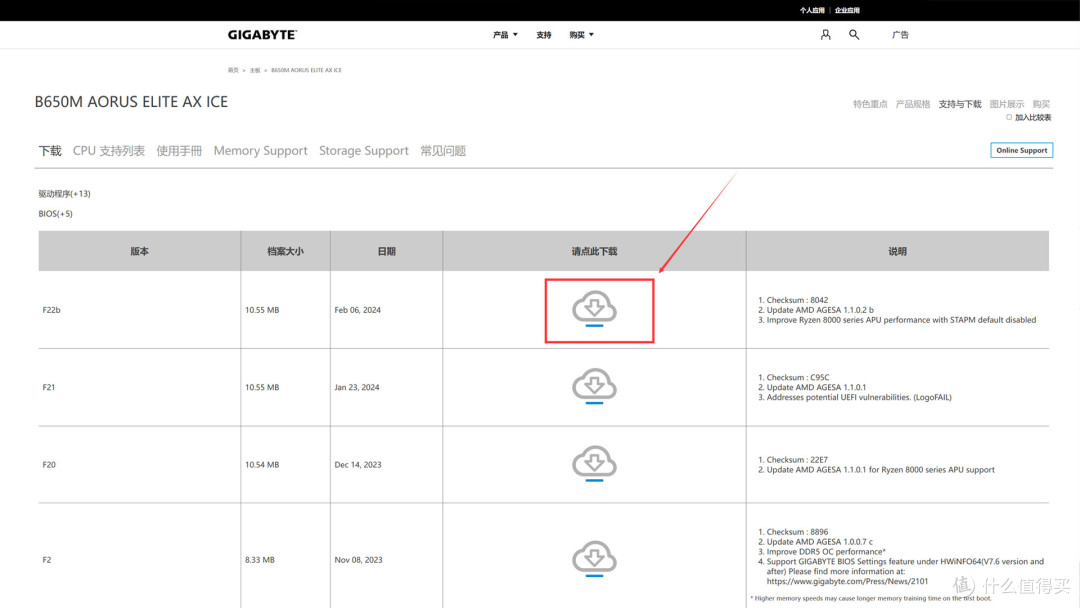Download the F21 BIOS file
1080x608 pixels.
[594, 386]
